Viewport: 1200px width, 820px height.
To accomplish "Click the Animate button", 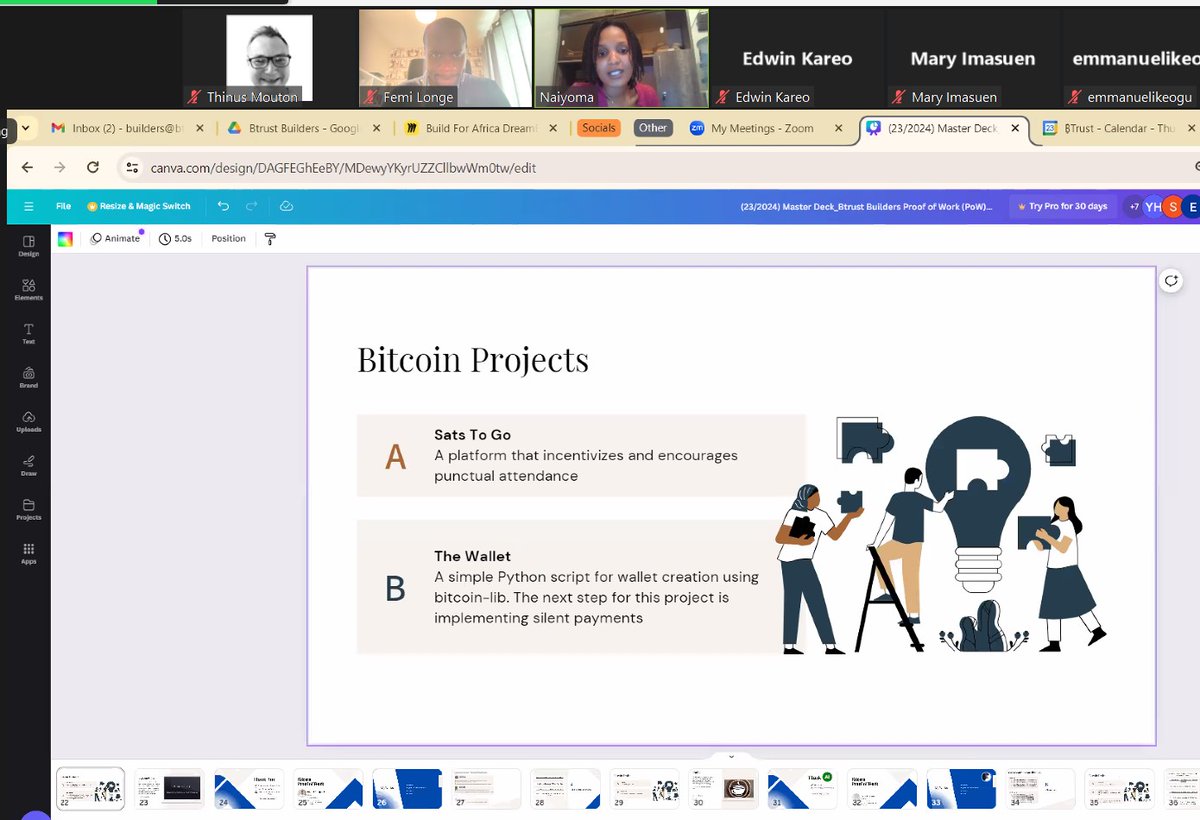I will [116, 239].
